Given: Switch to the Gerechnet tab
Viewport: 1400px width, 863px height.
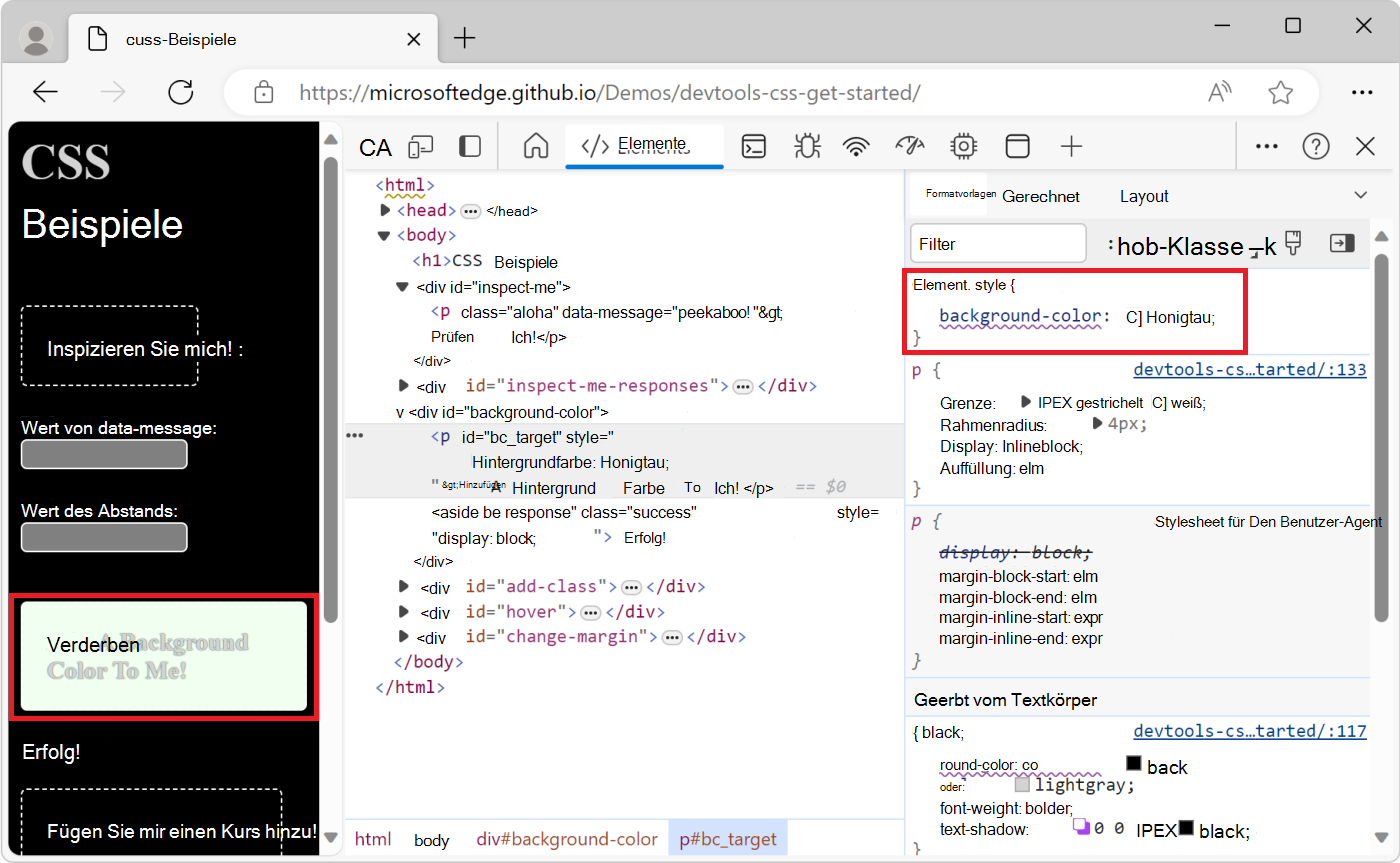Looking at the screenshot, I should tap(1040, 196).
